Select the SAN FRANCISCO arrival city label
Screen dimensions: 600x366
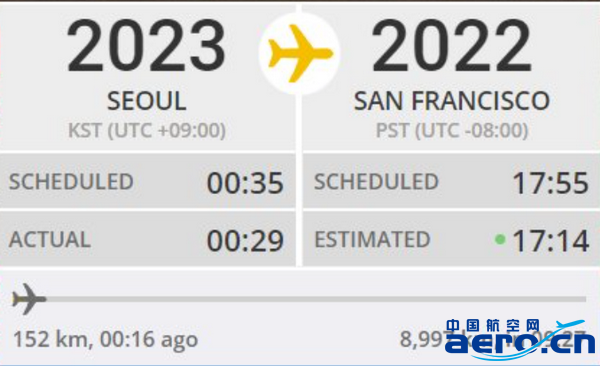coord(452,101)
